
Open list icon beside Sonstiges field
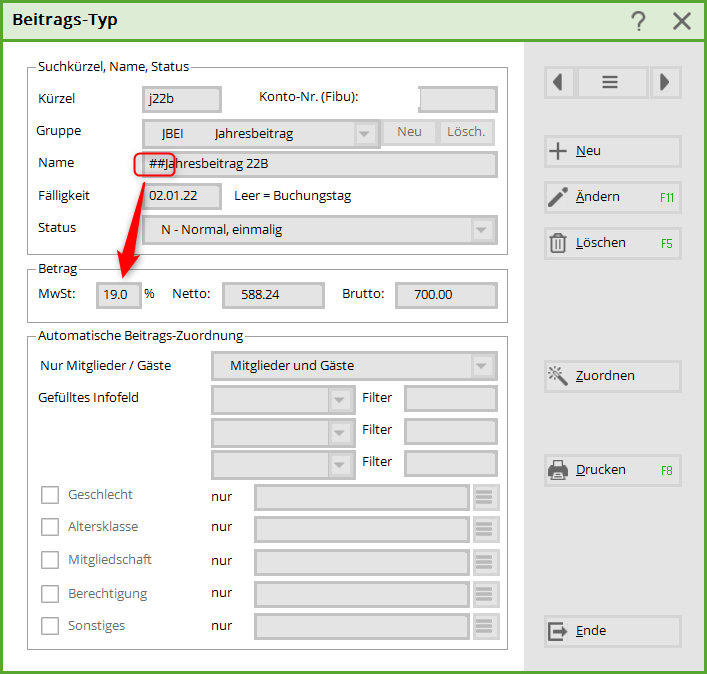485,627
